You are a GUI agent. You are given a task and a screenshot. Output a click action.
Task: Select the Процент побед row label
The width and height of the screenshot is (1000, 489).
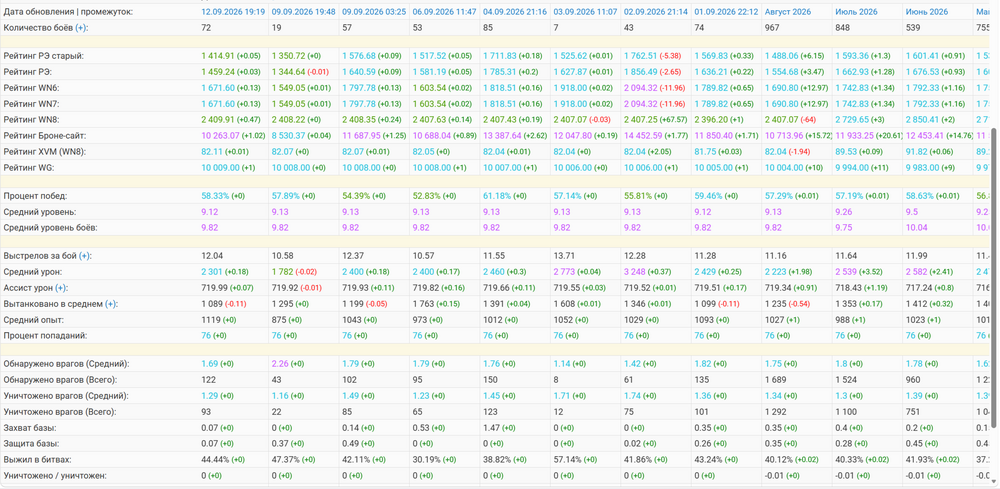click(35, 196)
